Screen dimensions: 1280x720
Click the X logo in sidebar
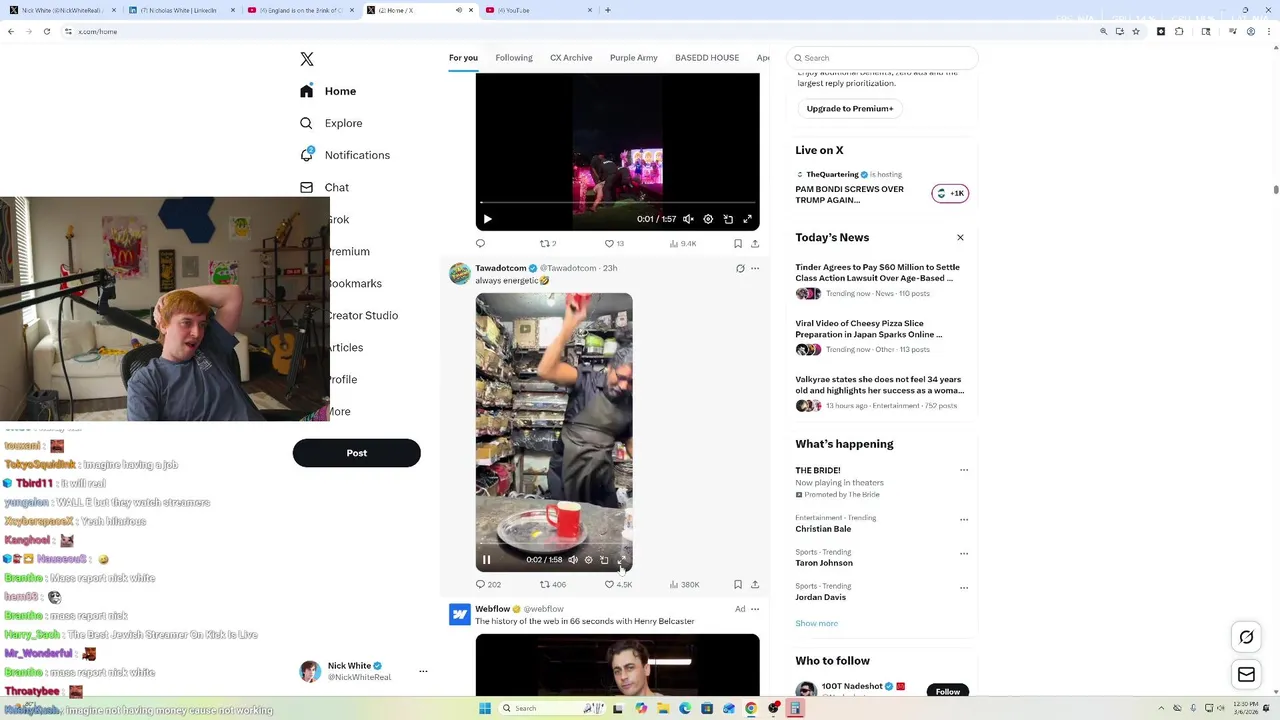tap(307, 59)
